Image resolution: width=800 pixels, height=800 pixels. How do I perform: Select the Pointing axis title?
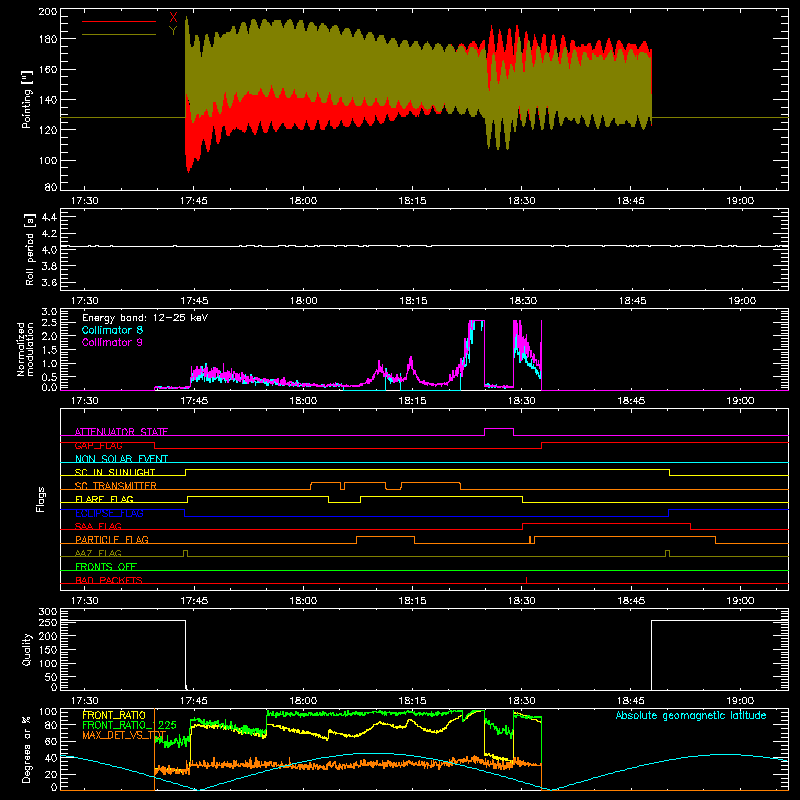click(x=27, y=99)
